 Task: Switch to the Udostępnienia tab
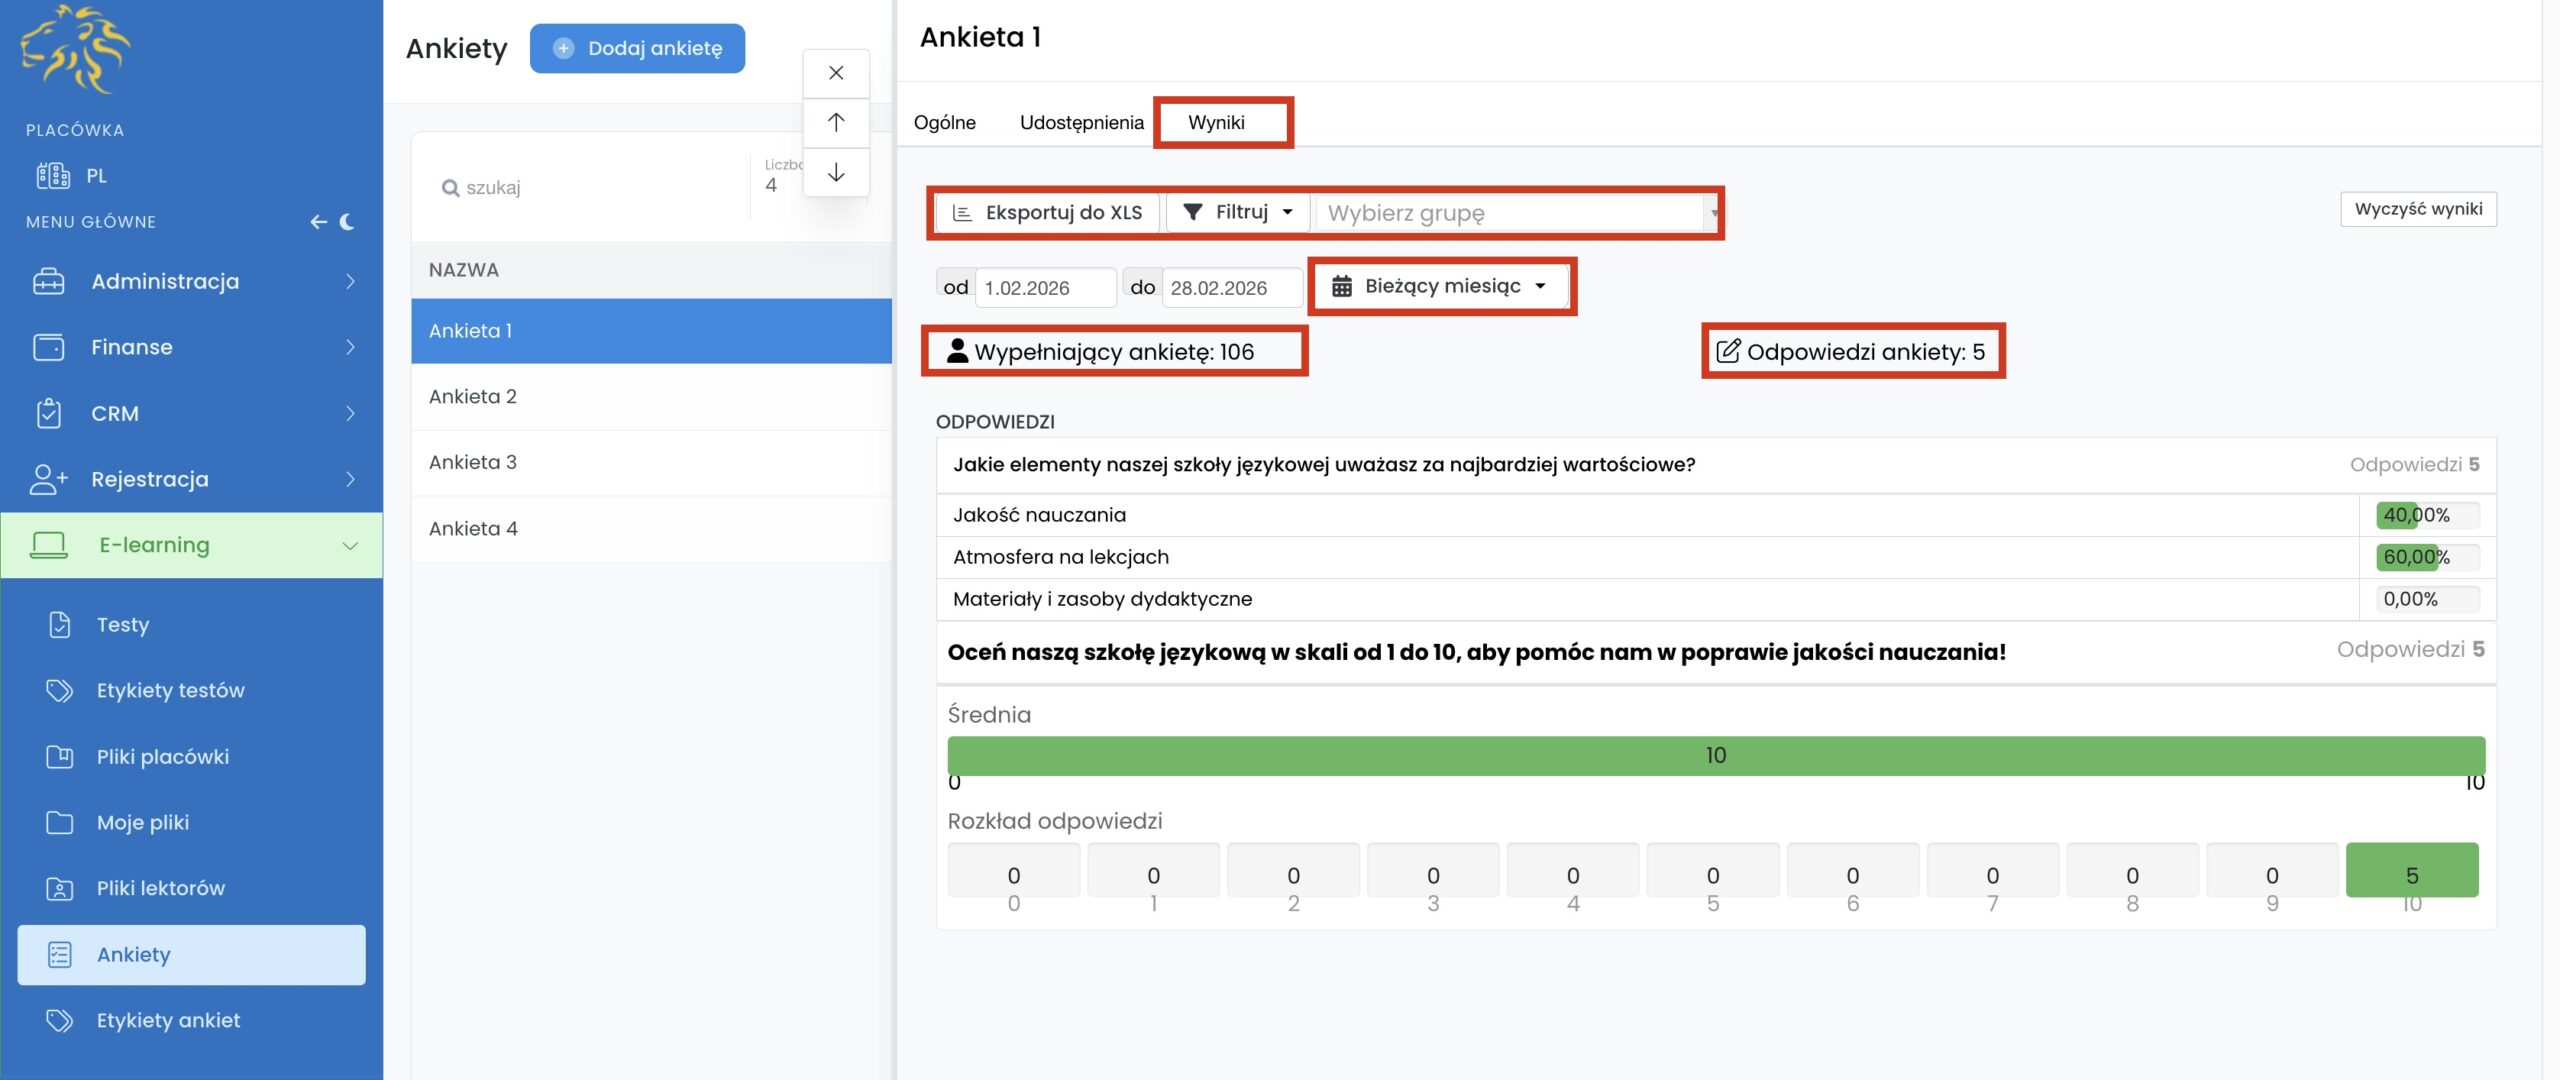pyautogui.click(x=1081, y=122)
